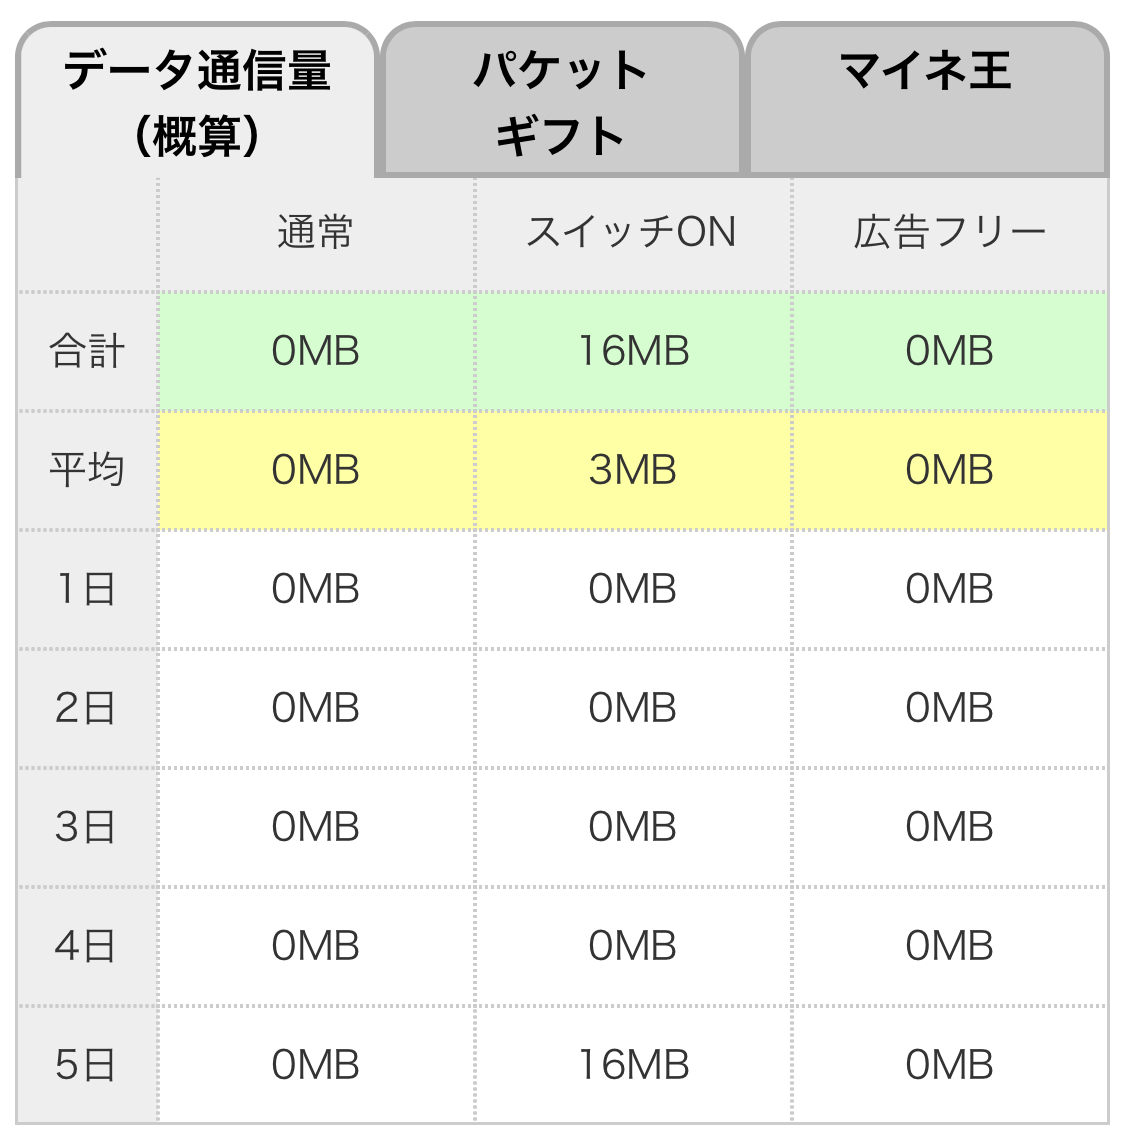This screenshot has width=1125, height=1144.
Task: Select the 広告フリー average cell in yellow row
Action: (x=949, y=470)
